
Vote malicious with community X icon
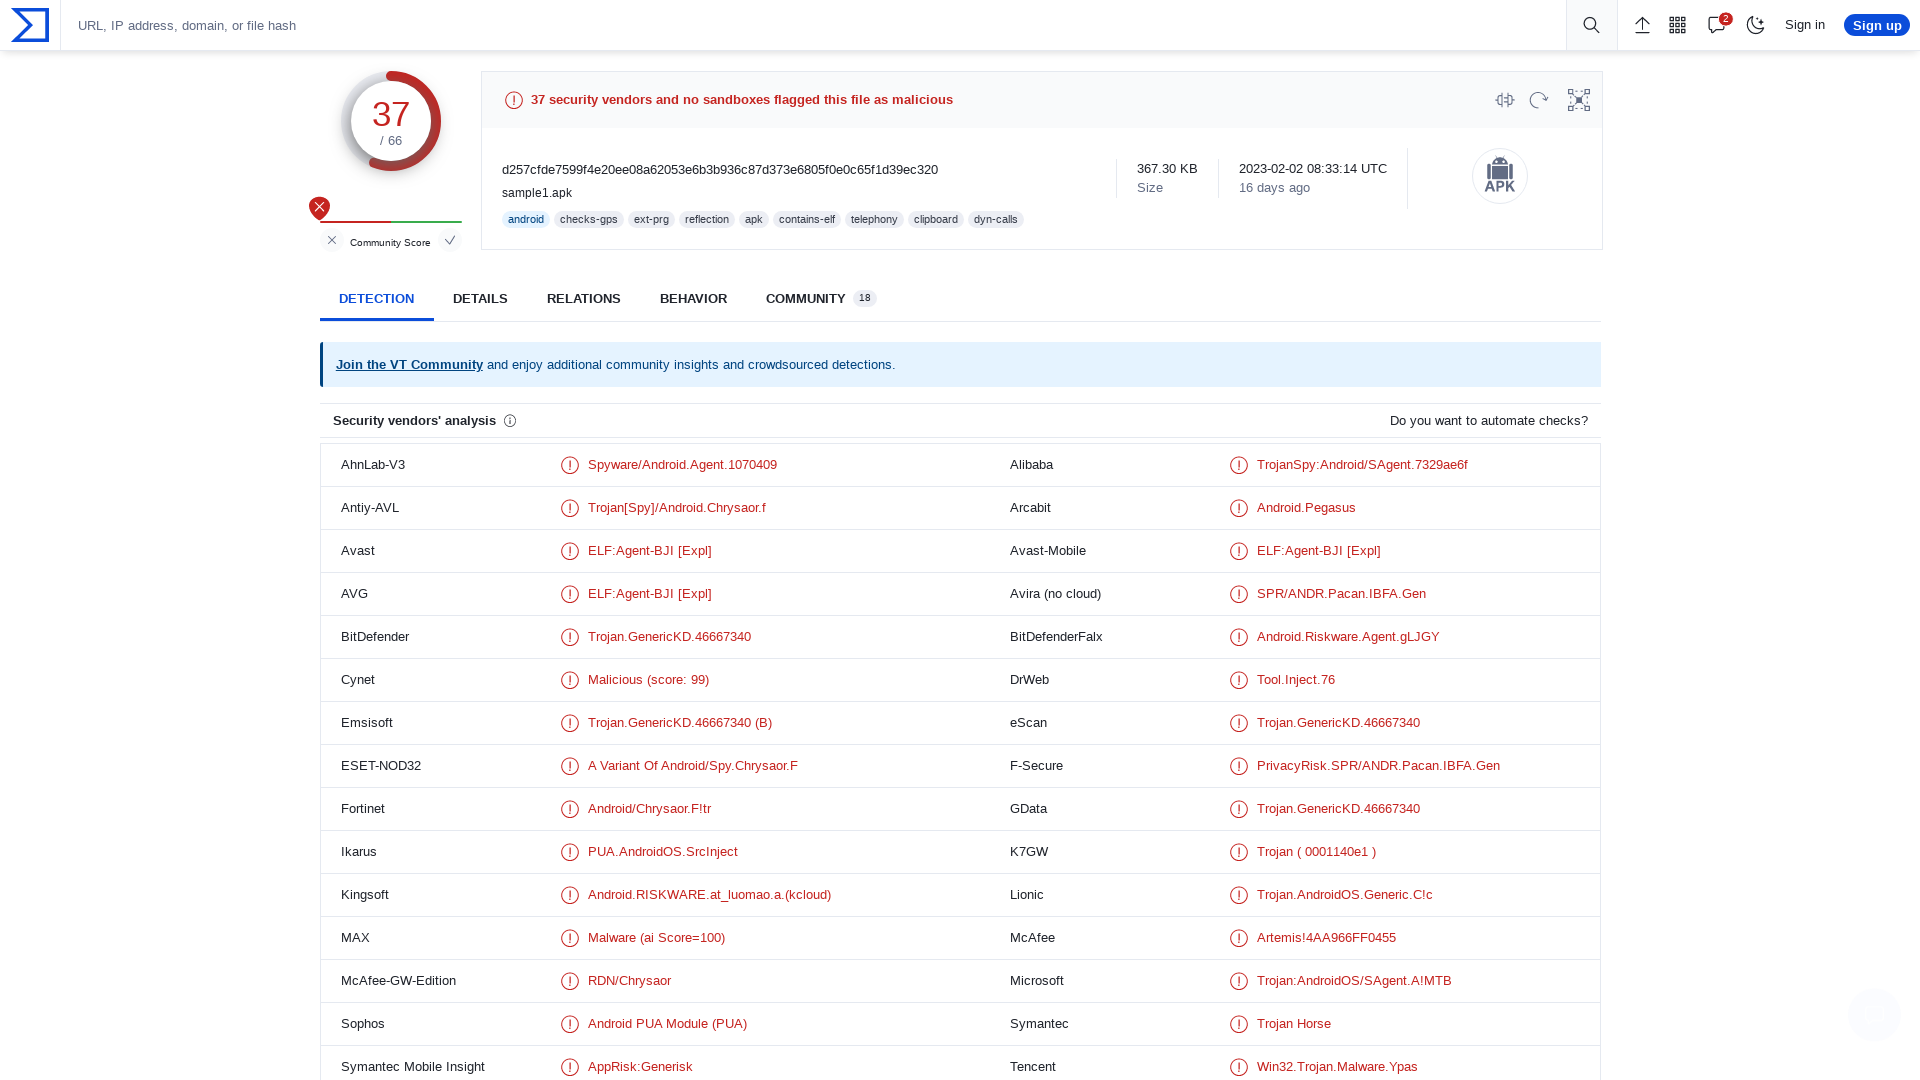click(332, 240)
